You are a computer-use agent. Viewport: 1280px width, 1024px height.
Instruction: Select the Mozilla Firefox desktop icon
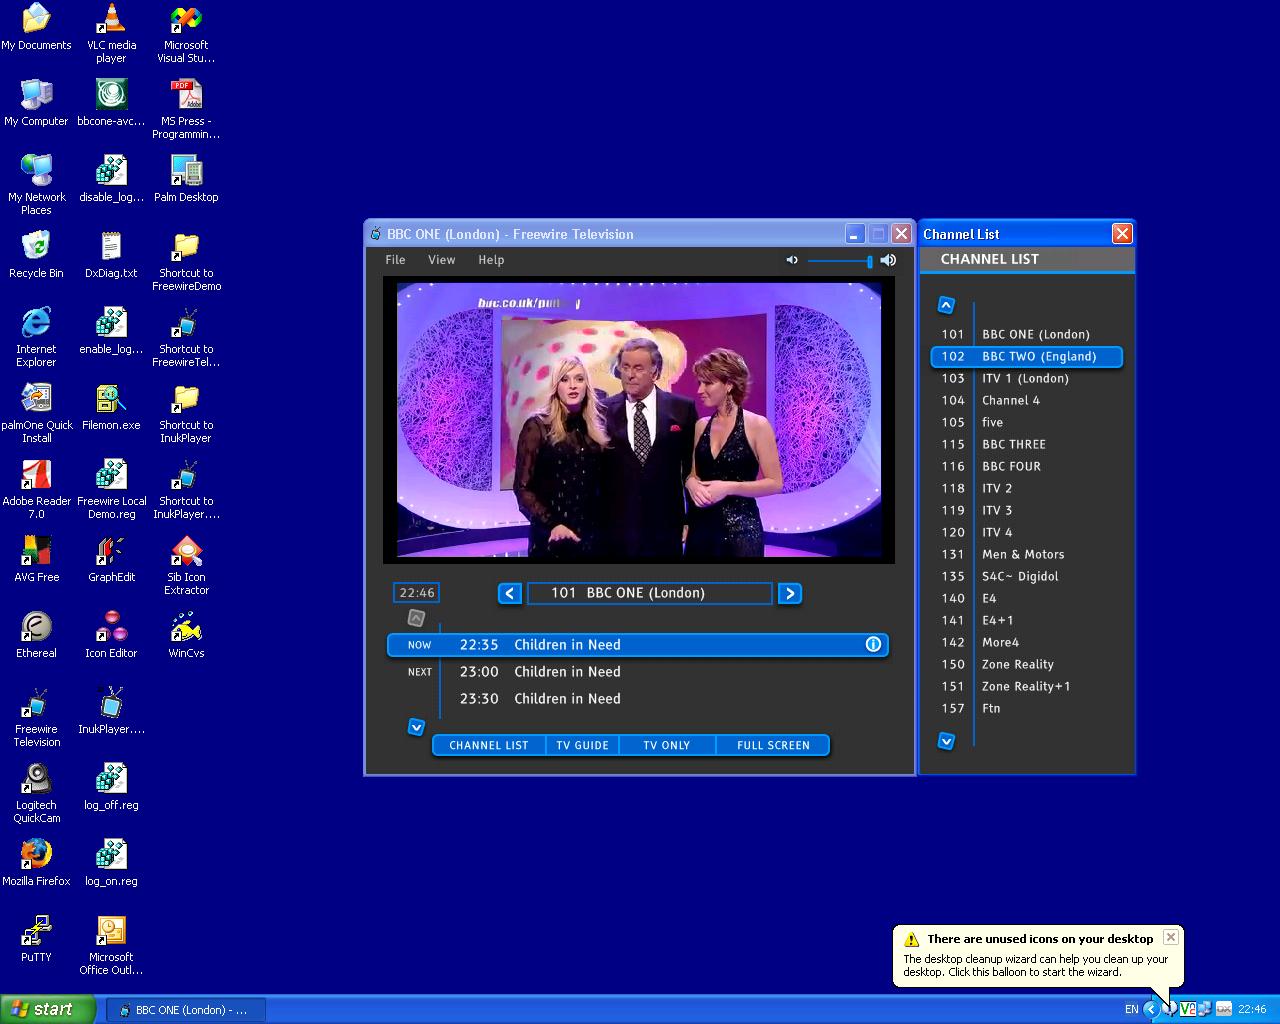(36, 864)
